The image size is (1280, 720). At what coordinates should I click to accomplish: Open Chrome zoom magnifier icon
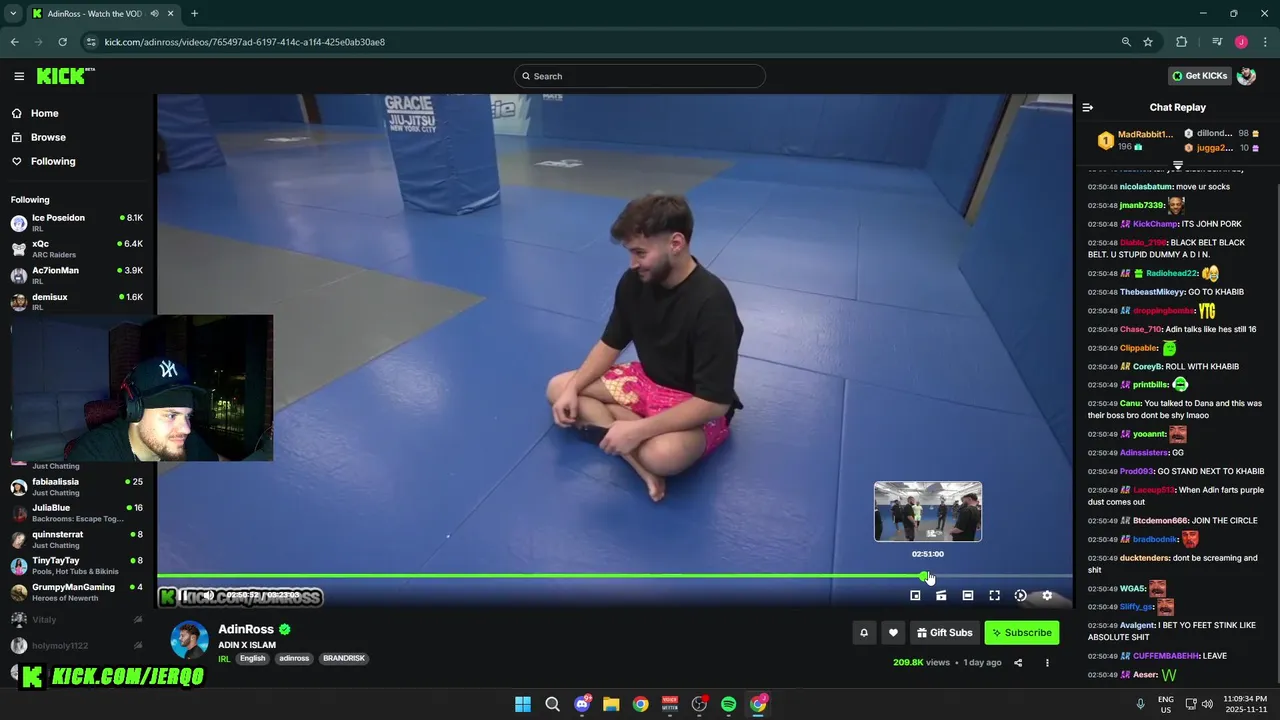[x=1126, y=42]
